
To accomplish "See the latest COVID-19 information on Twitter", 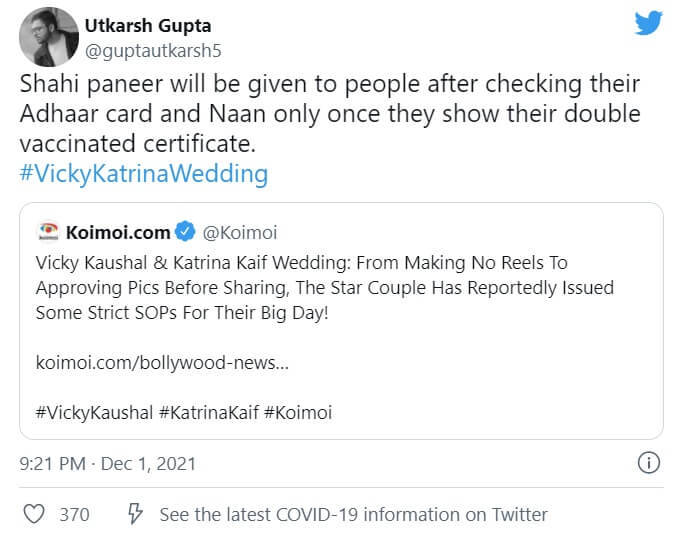I will (353, 515).
